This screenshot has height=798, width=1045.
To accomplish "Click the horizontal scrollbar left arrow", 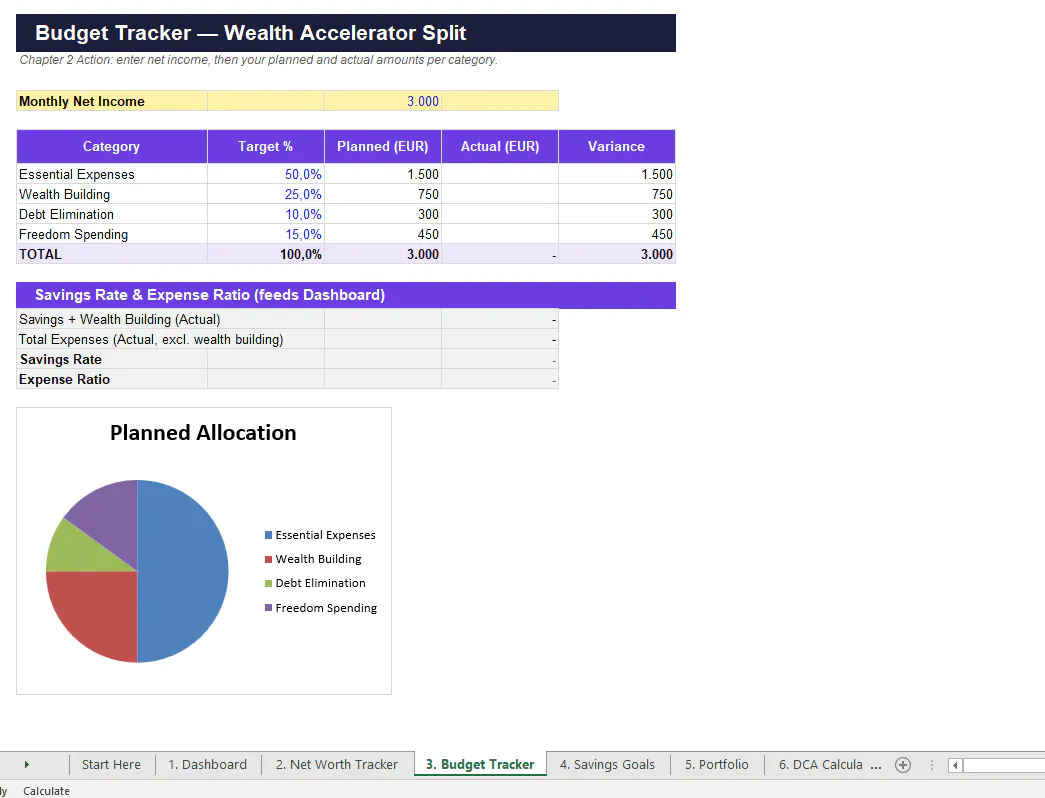I will pyautogui.click(x=955, y=765).
